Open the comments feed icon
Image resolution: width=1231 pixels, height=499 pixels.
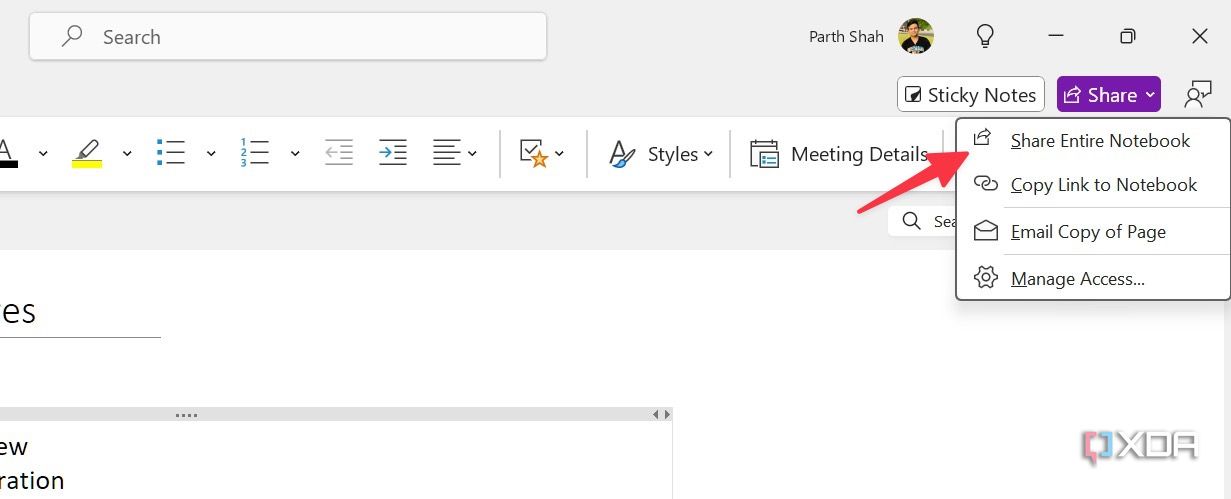[x=1198, y=95]
